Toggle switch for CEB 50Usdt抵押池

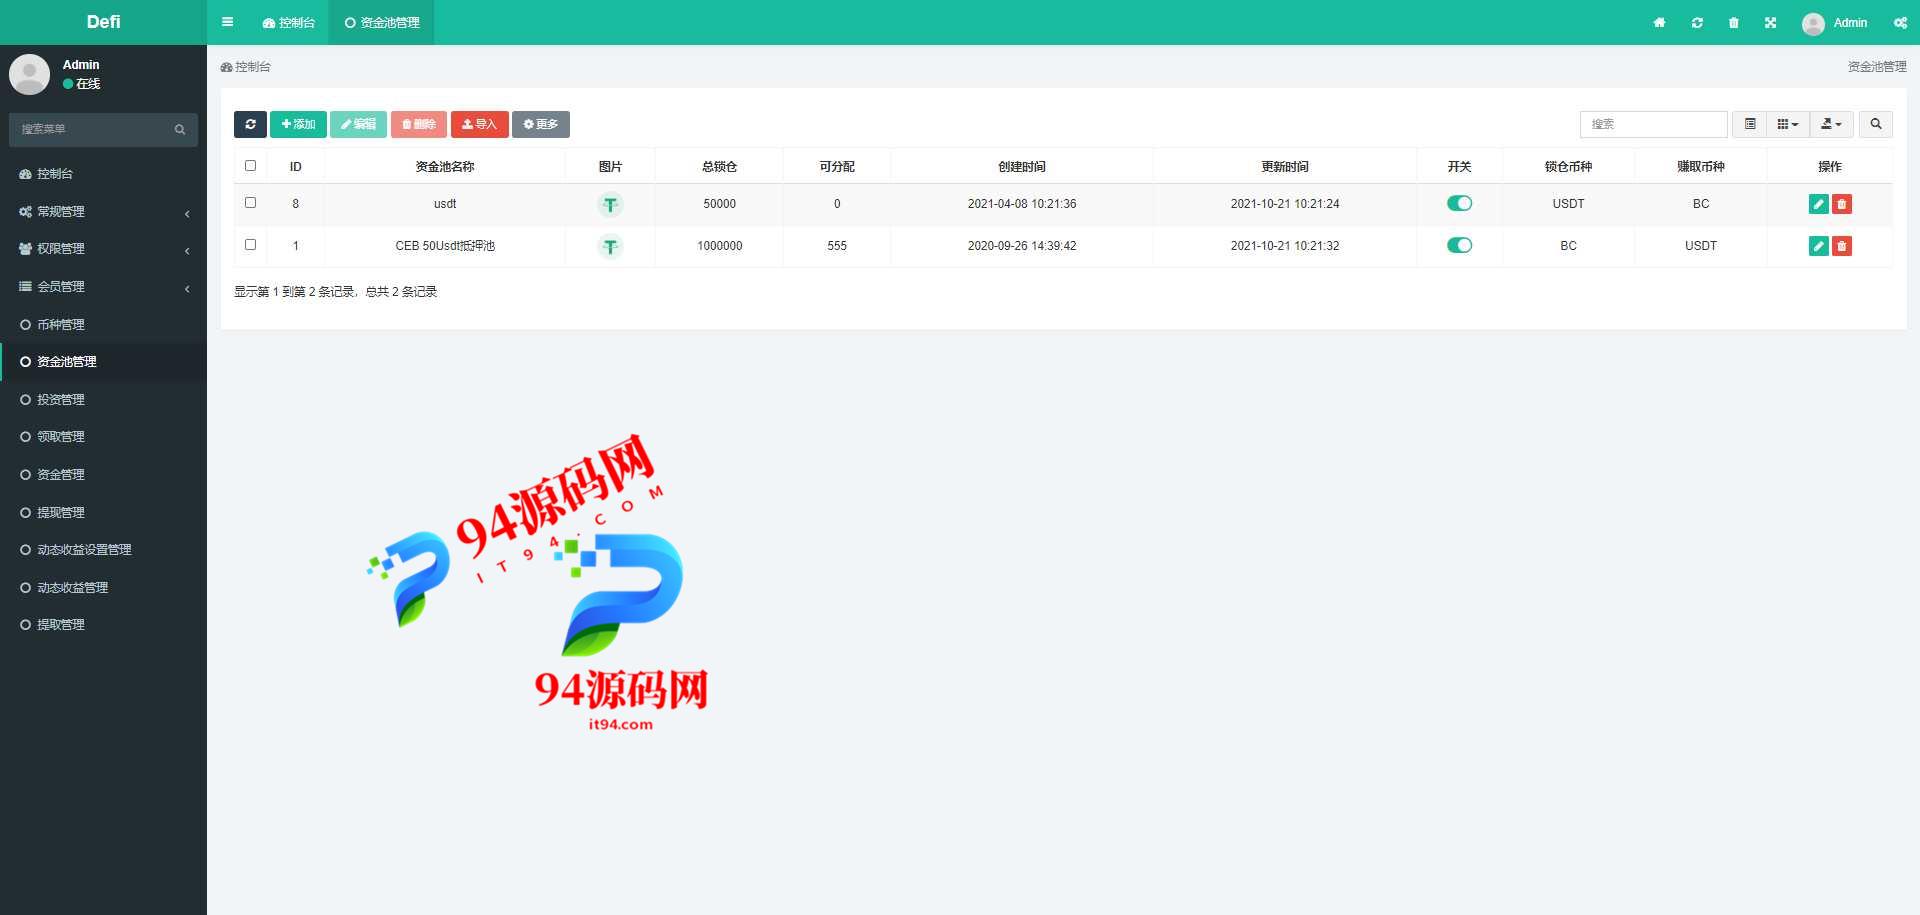(1459, 245)
